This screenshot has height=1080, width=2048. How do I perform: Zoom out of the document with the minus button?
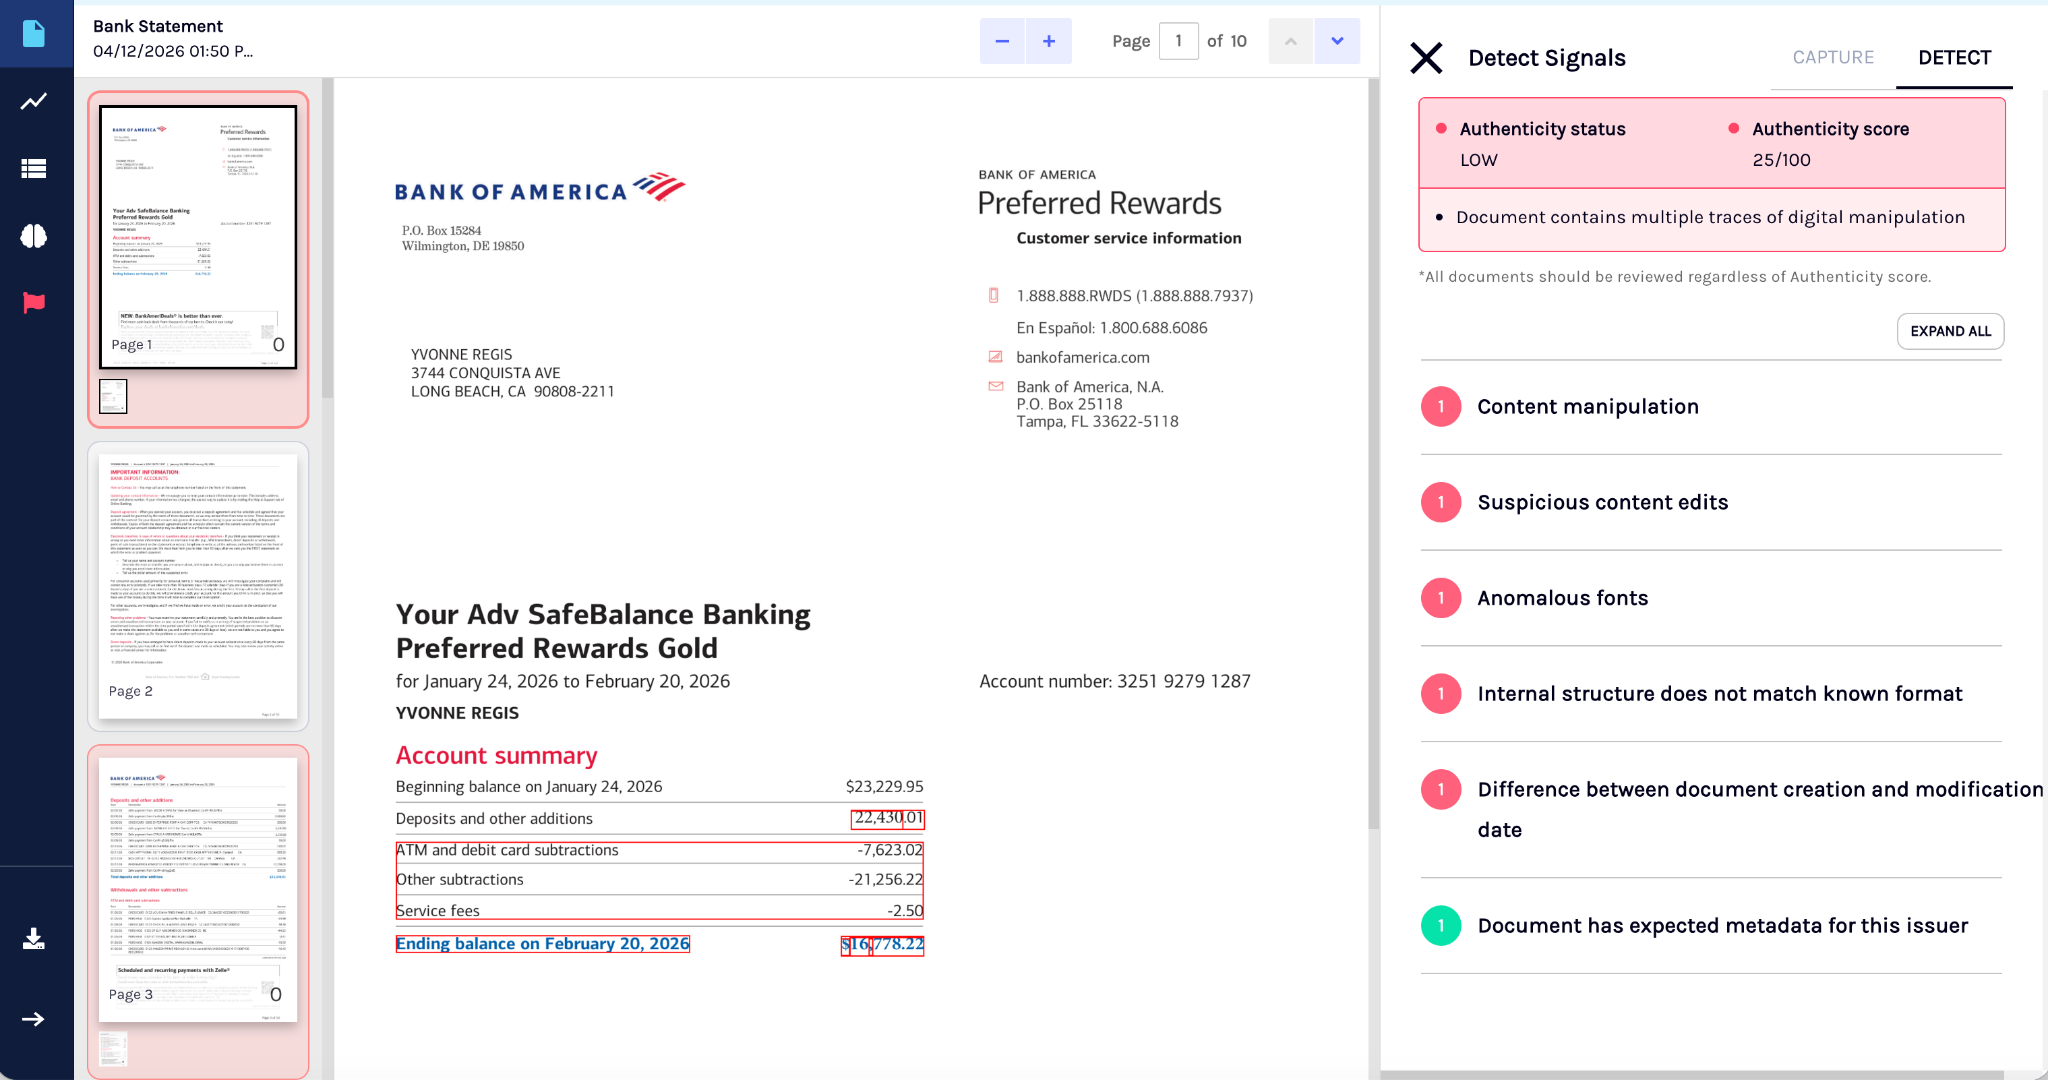pos(1002,41)
